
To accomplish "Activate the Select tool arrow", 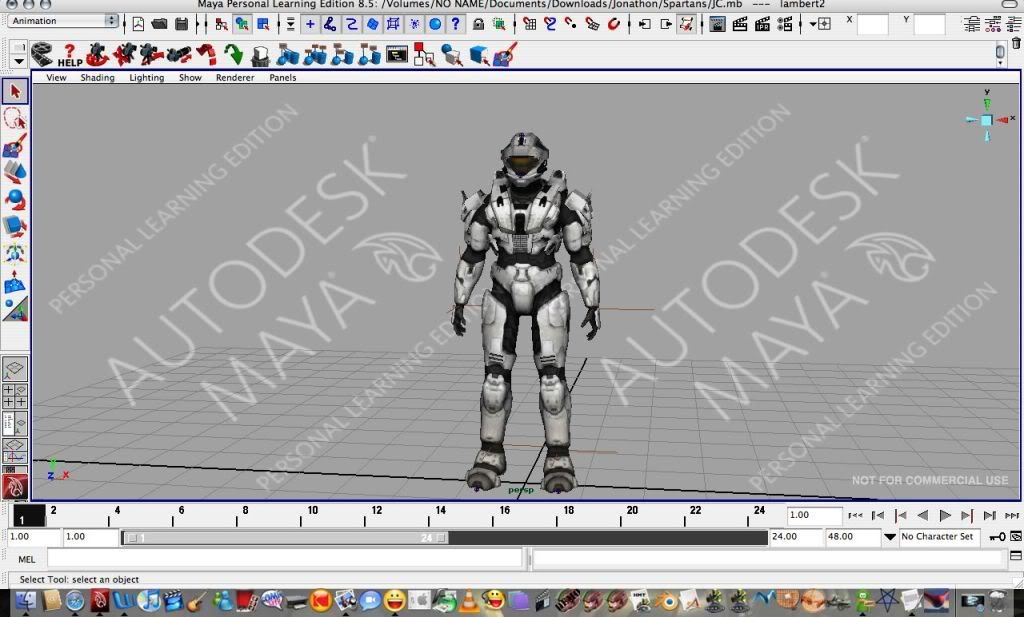I will (x=15, y=91).
